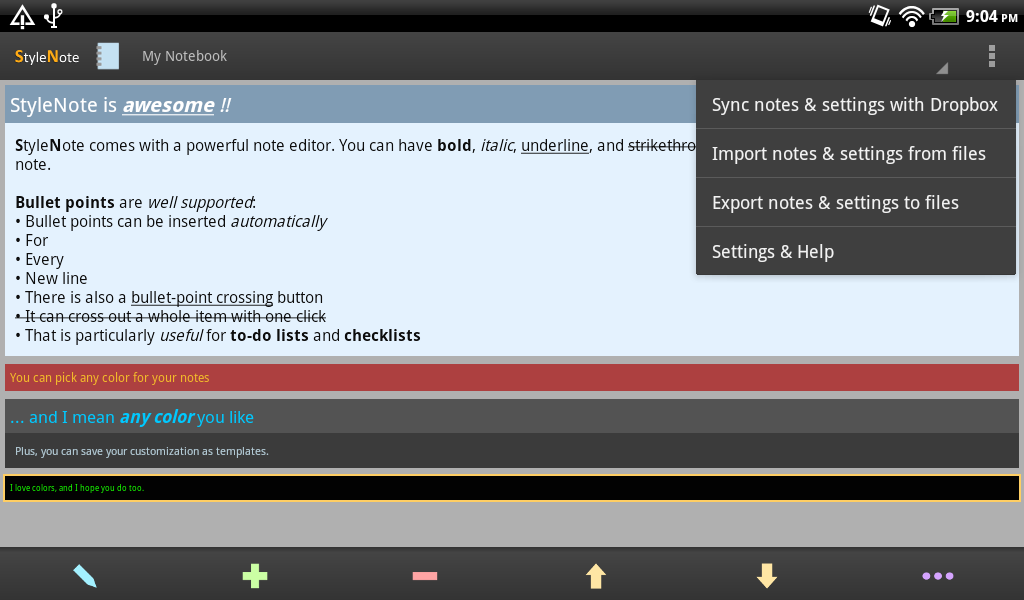Viewport: 1024px width, 600px height.
Task: Move note down with the down arrow
Action: (x=767, y=576)
